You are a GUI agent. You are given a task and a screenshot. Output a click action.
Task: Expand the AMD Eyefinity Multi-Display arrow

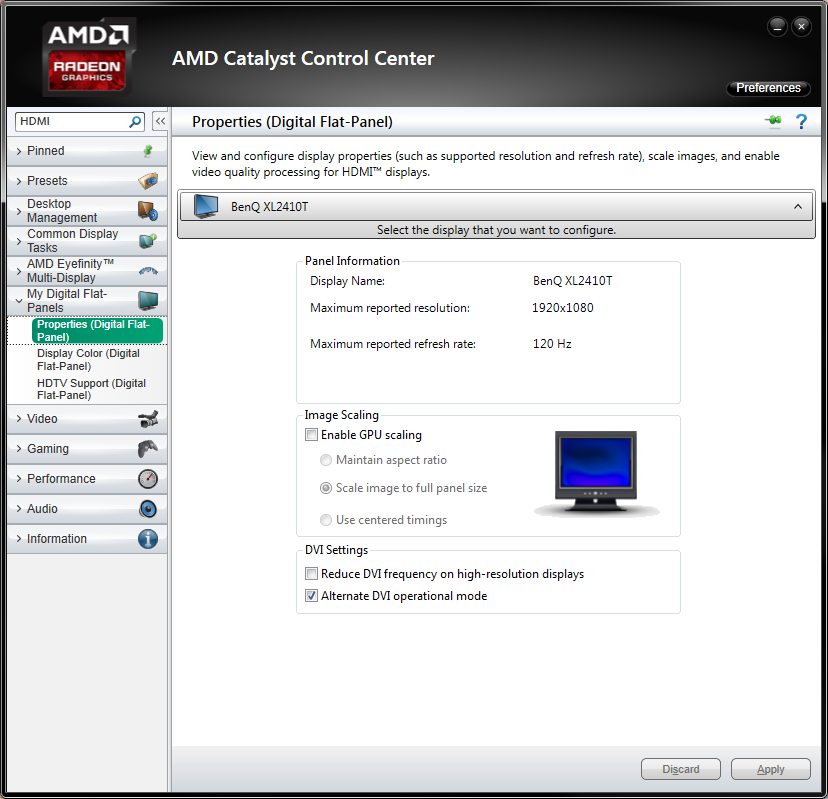pos(19,271)
